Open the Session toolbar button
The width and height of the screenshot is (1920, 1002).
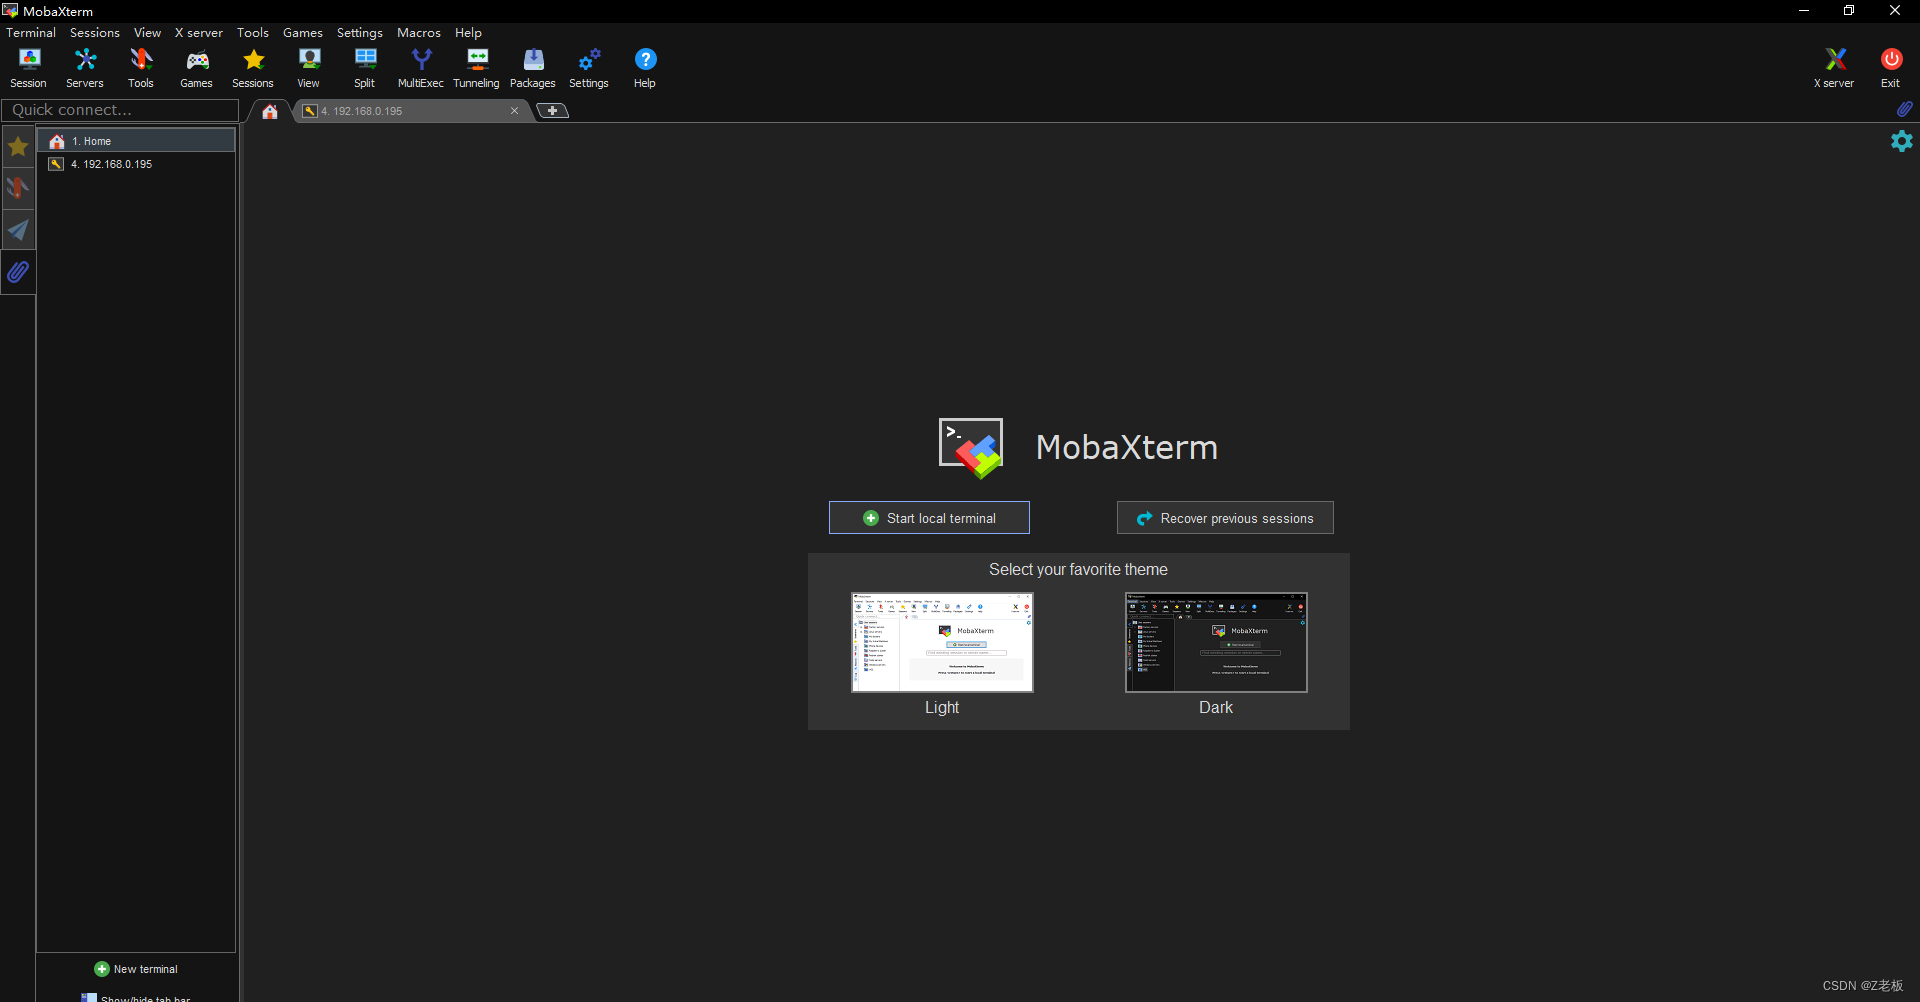point(29,68)
